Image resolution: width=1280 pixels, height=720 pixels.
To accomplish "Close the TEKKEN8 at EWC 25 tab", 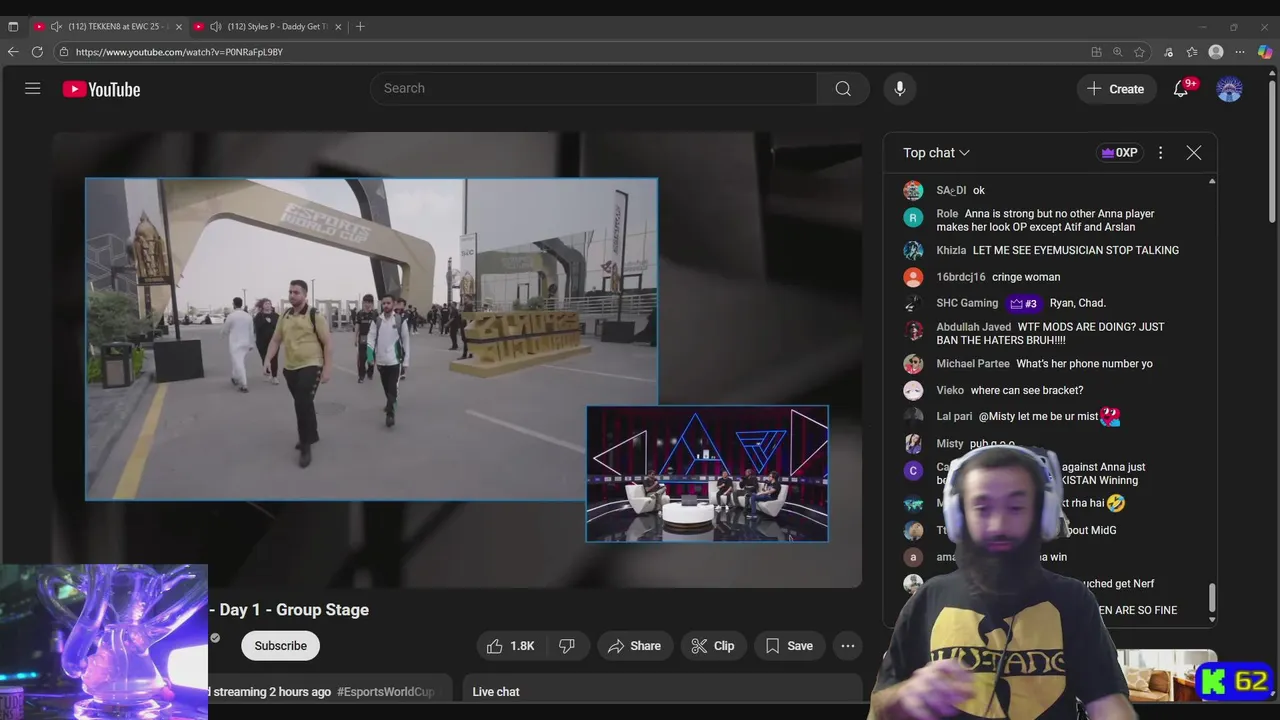I will coord(179,27).
